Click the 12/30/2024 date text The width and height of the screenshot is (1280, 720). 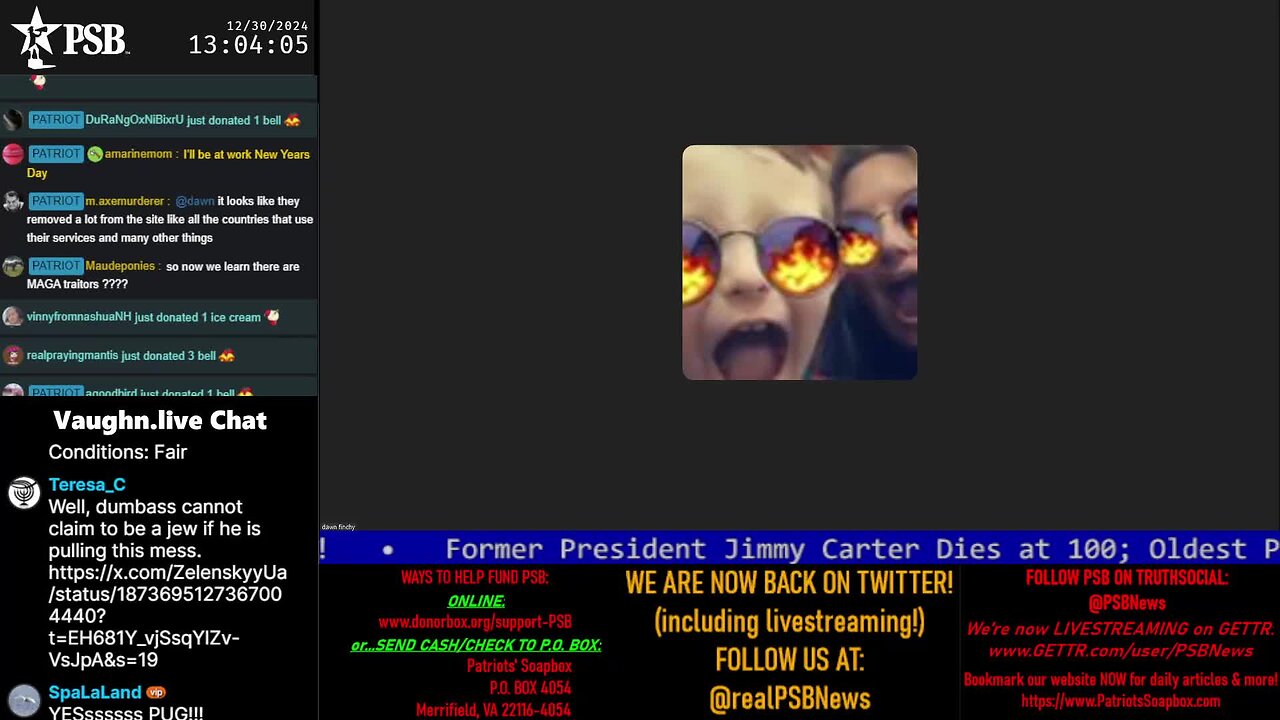click(267, 25)
